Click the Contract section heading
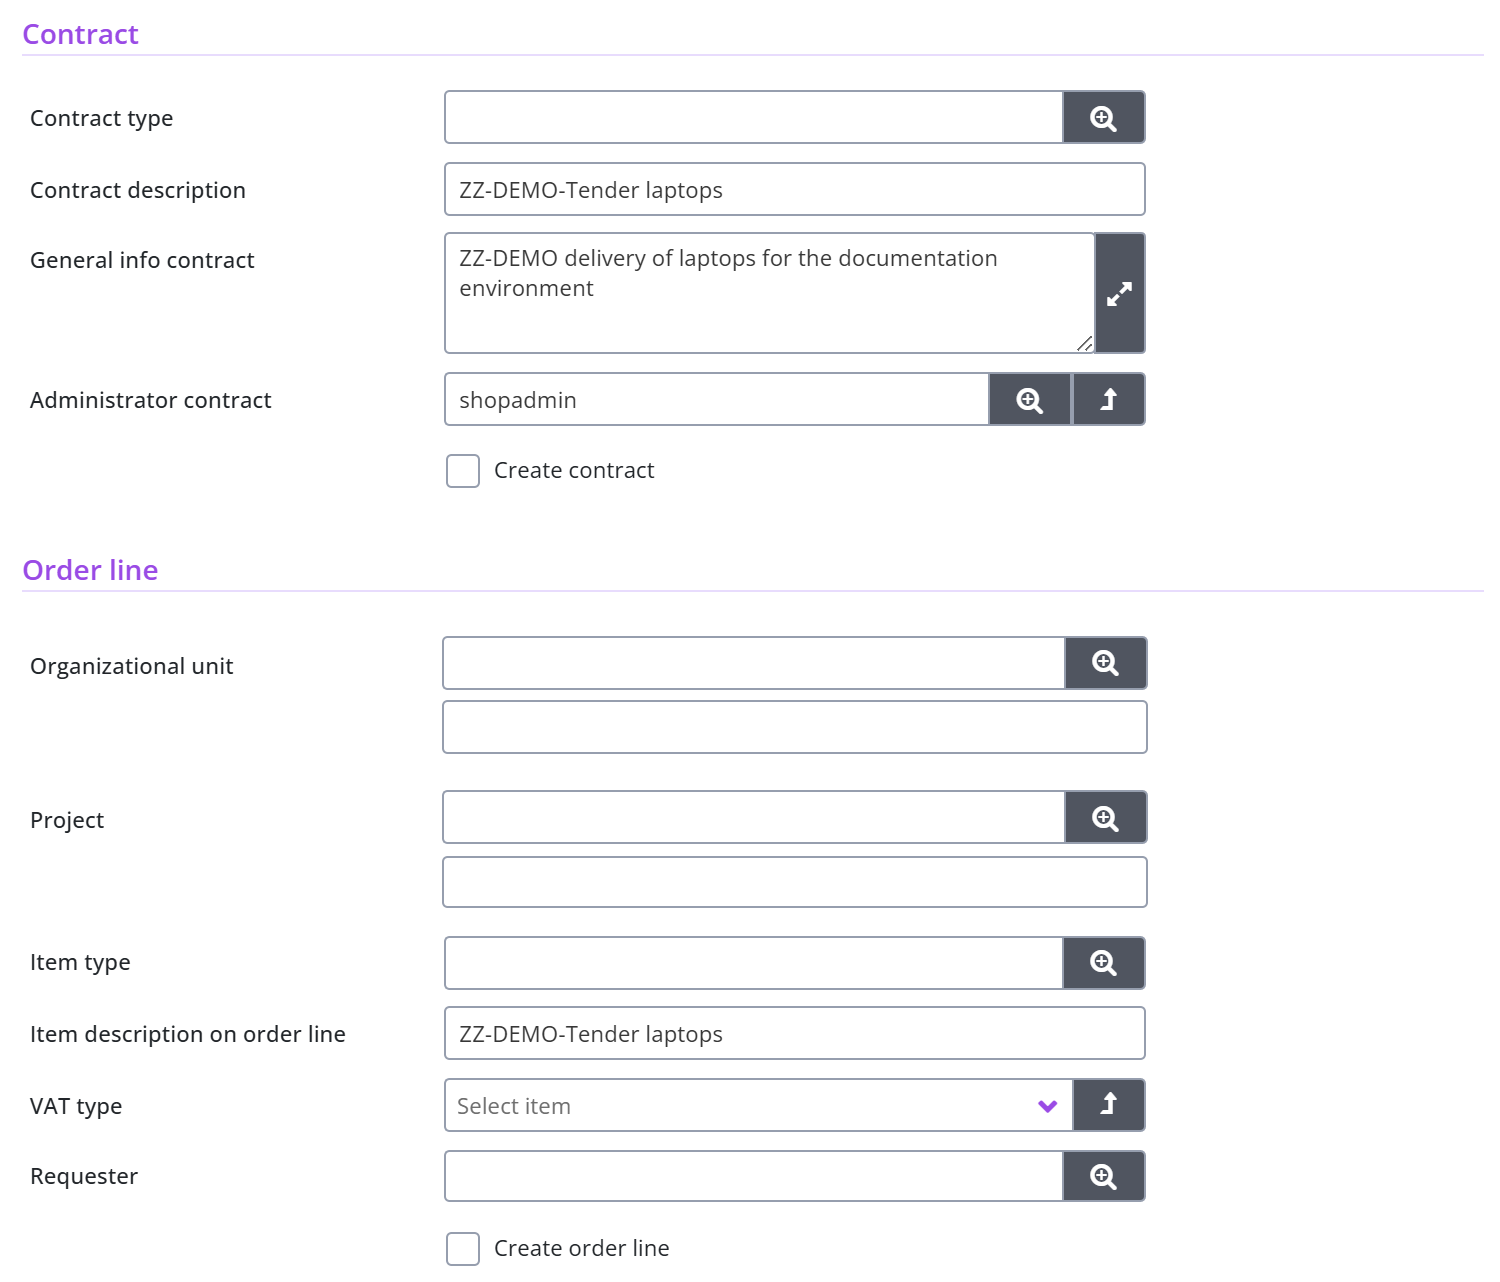The height and width of the screenshot is (1282, 1500). point(80,34)
